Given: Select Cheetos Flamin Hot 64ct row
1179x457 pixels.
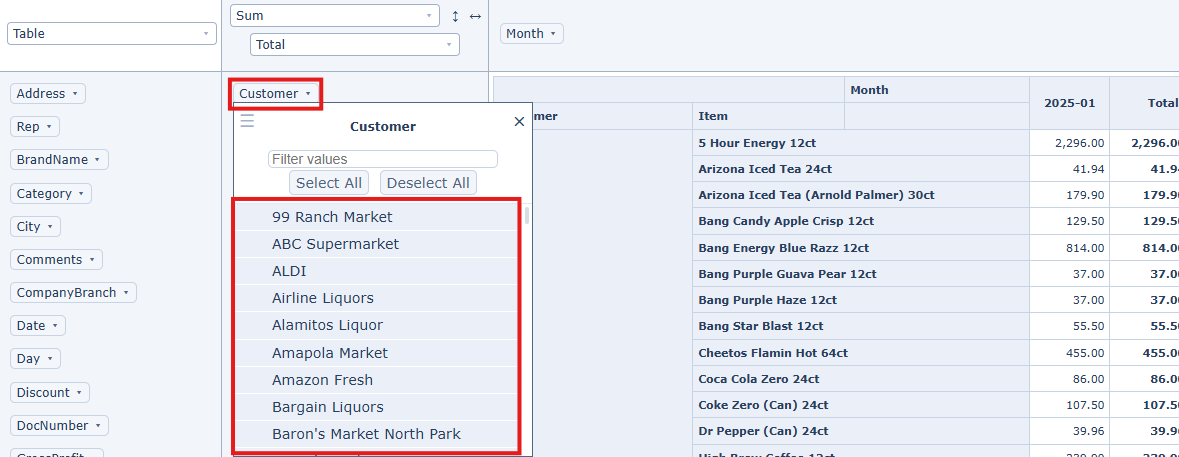Looking at the screenshot, I should [x=860, y=353].
